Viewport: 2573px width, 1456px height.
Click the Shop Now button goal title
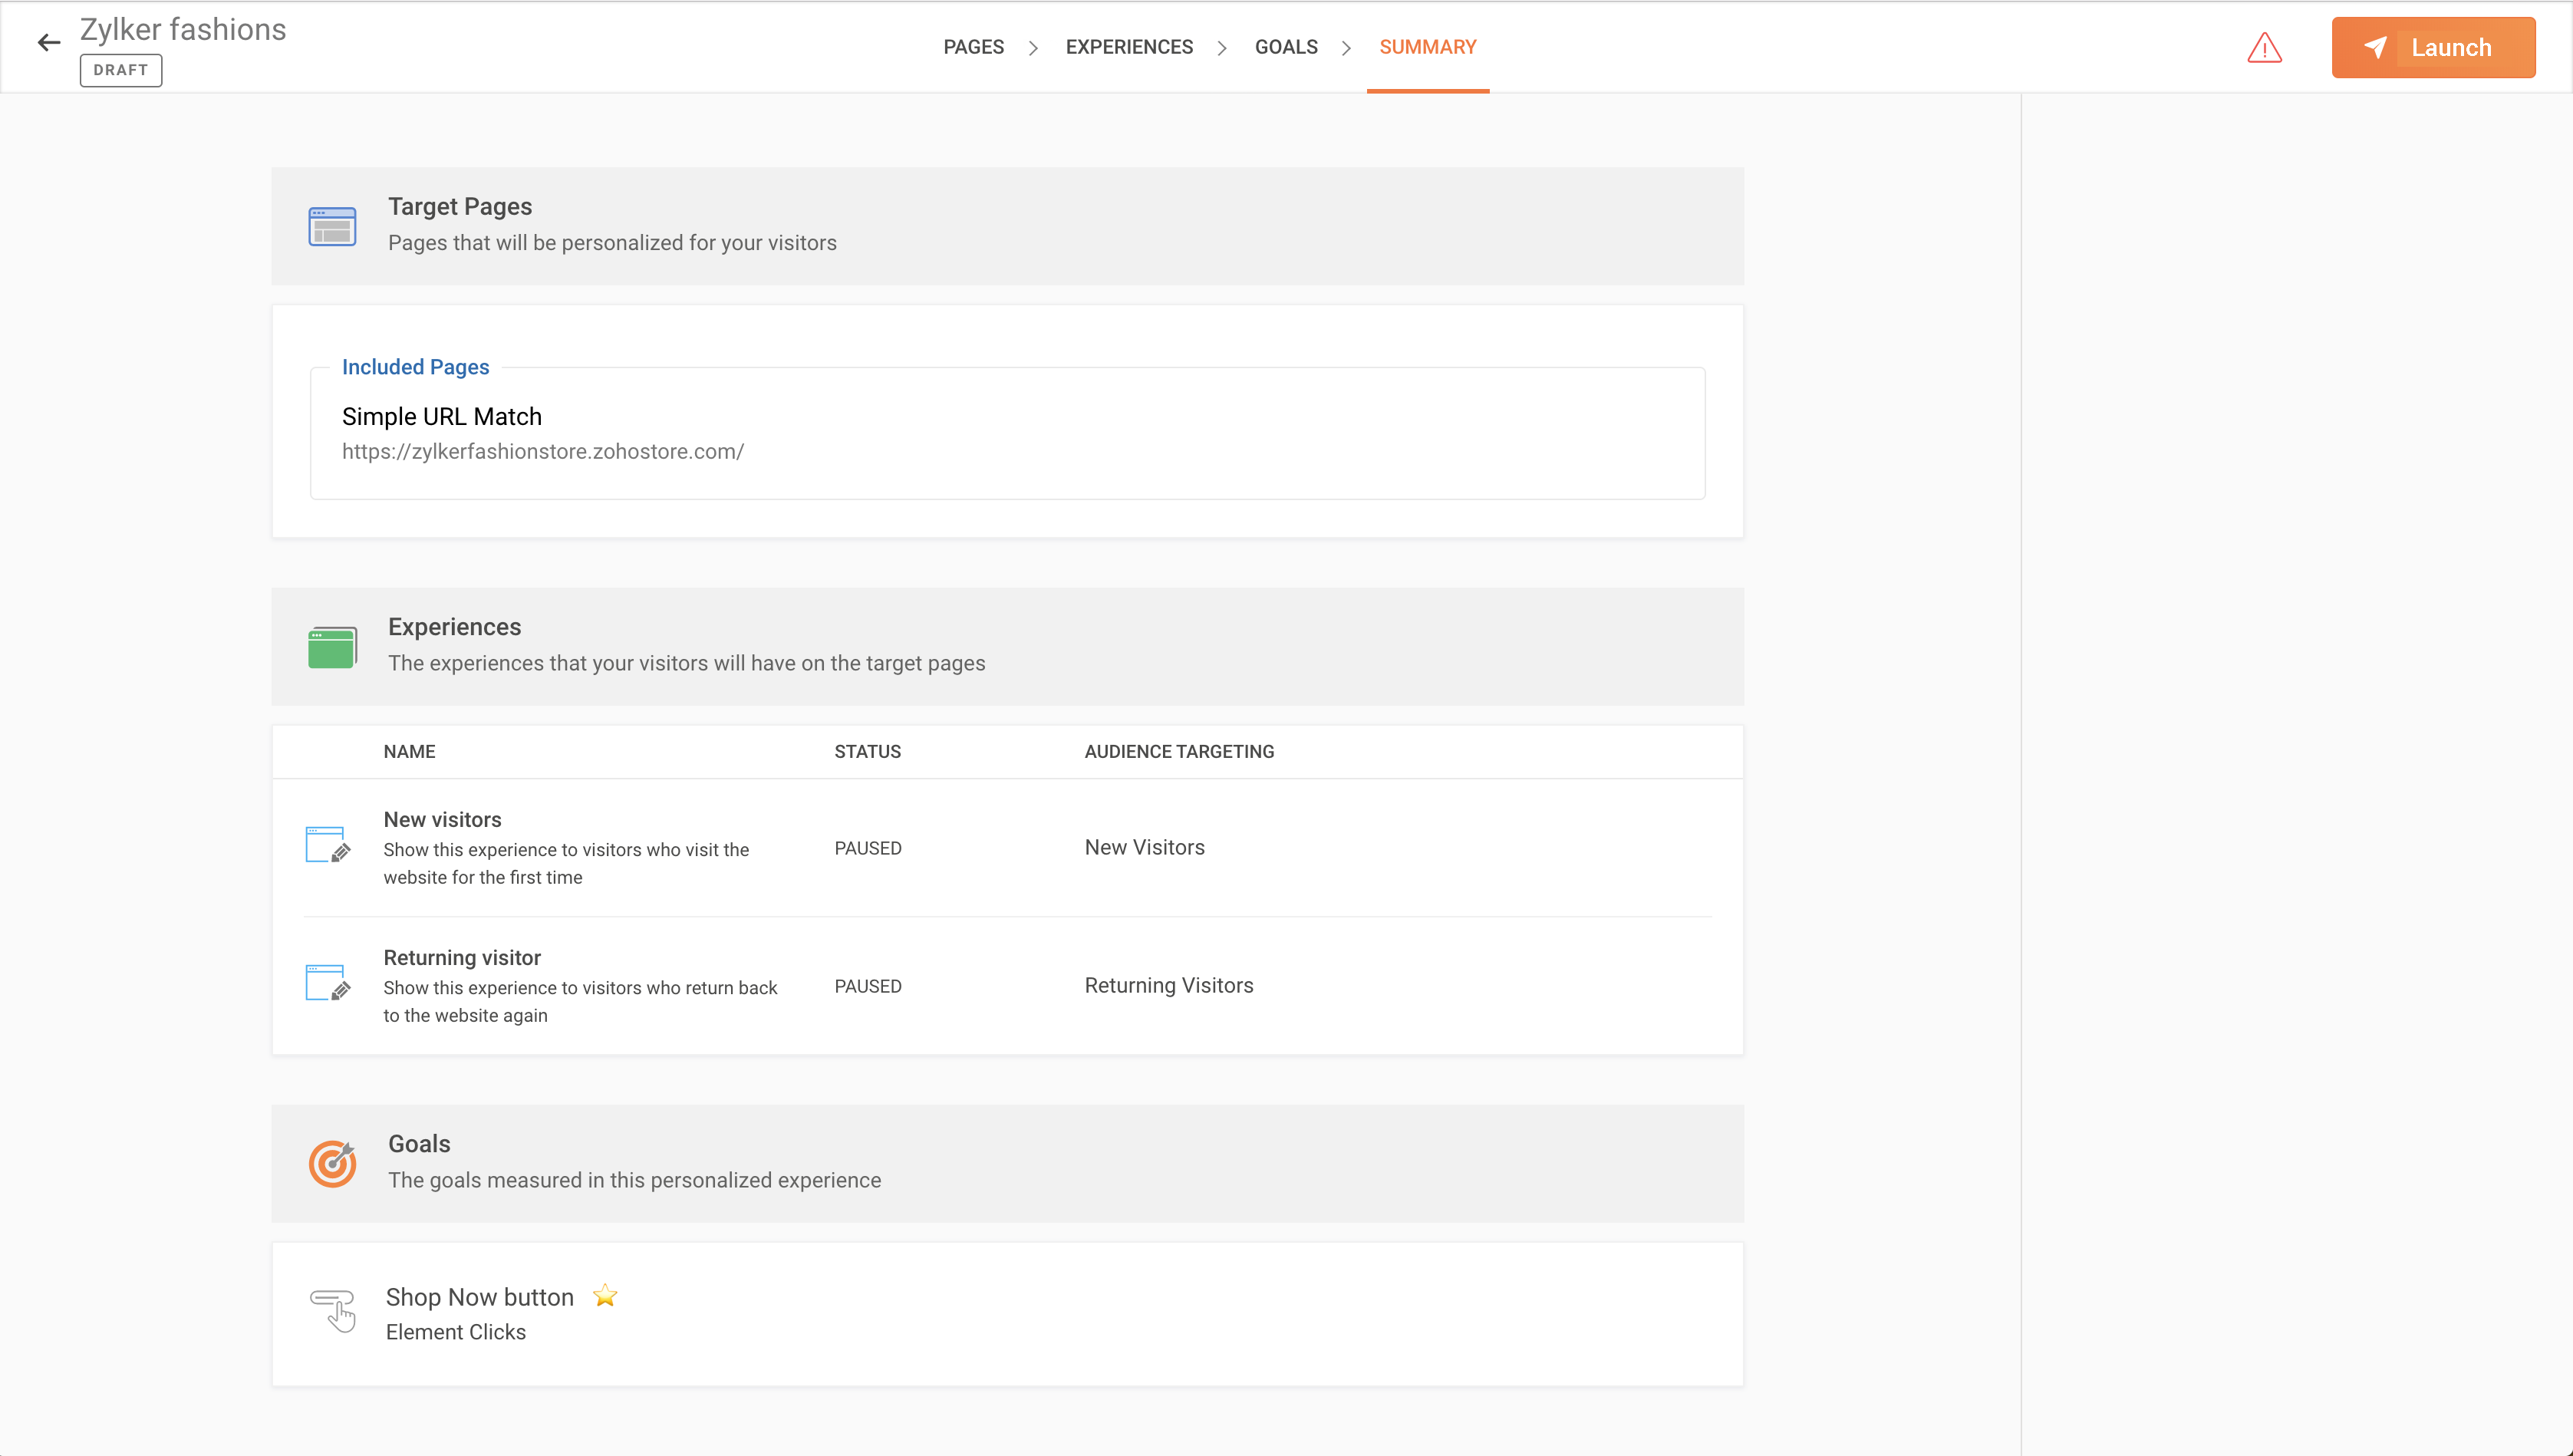[x=480, y=1297]
